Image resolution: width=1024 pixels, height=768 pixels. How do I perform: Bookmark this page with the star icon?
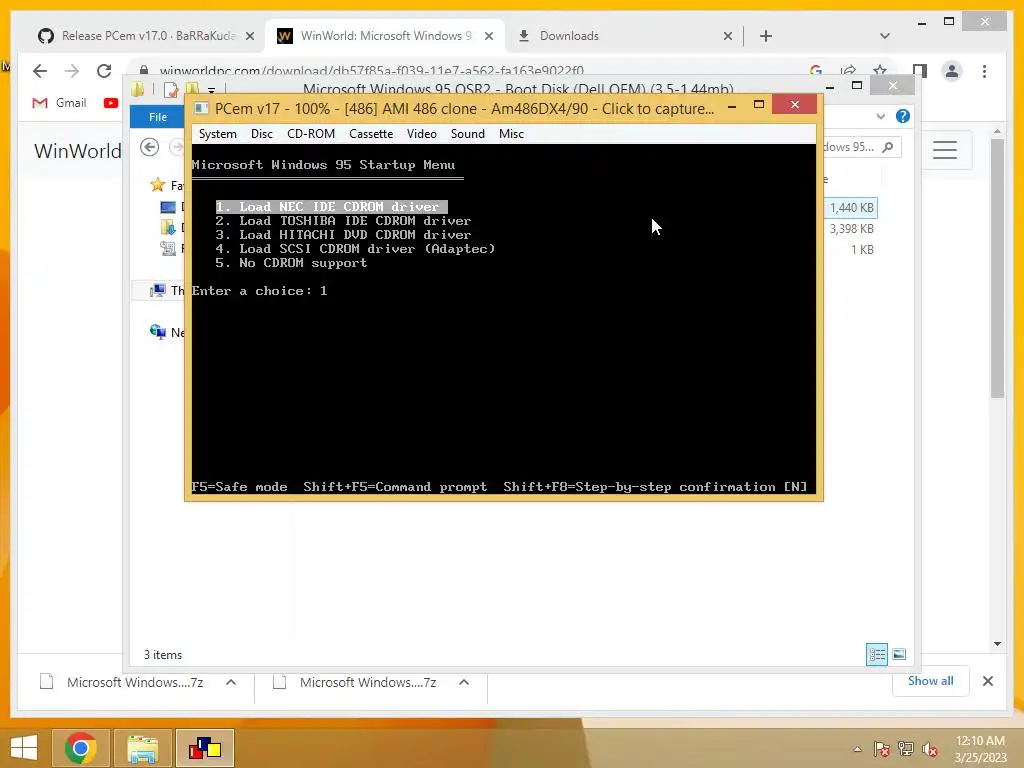pyautogui.click(x=880, y=71)
